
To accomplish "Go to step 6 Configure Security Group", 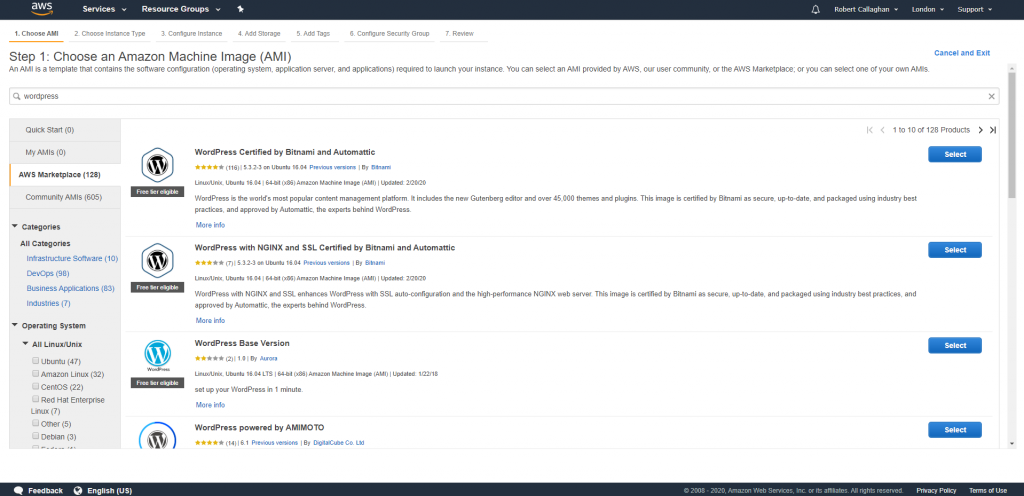I will [389, 33].
